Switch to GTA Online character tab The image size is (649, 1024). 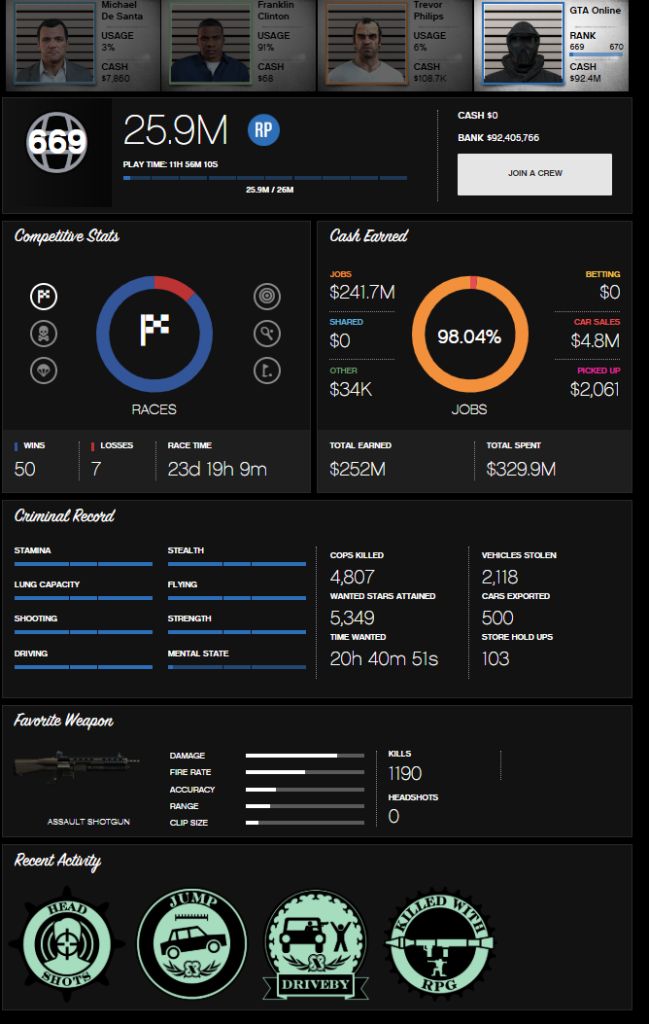coord(552,44)
